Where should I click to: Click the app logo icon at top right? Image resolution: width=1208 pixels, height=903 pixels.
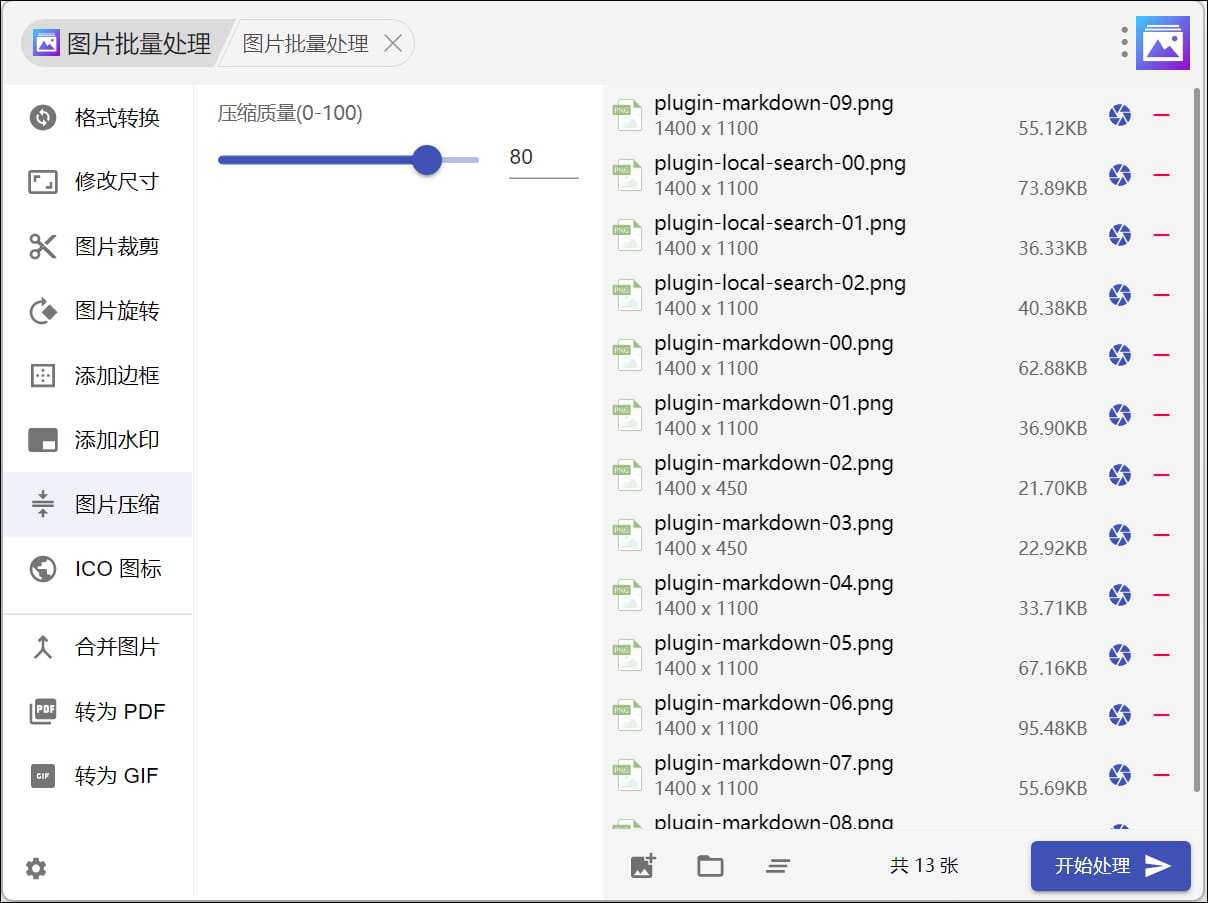[1163, 43]
